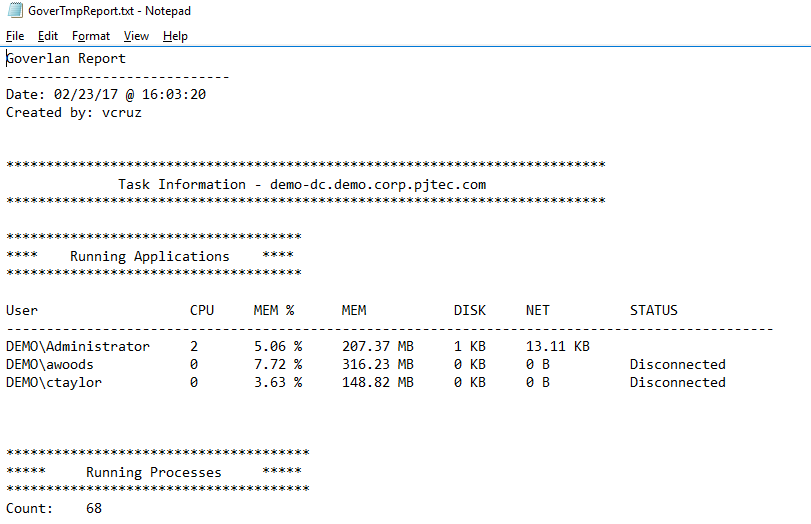Click the 316.23 MB memory value
This screenshot has width=811, height=524.
(x=377, y=364)
